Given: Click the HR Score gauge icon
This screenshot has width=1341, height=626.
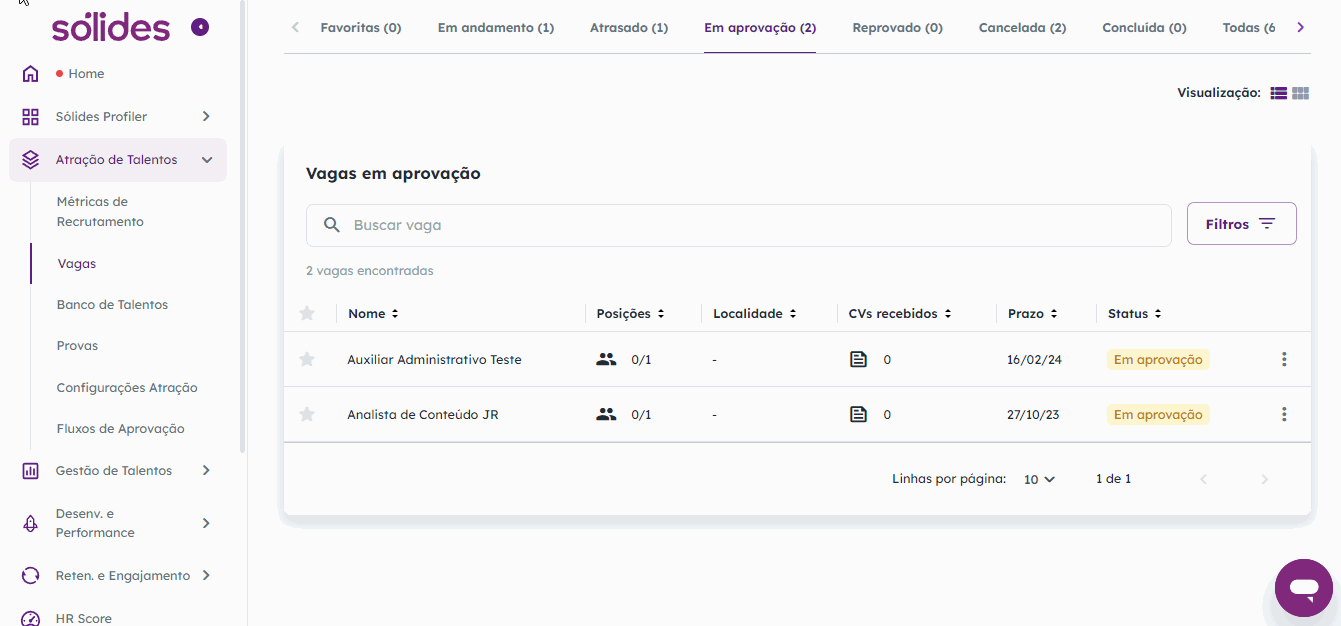Looking at the screenshot, I should click(x=31, y=619).
